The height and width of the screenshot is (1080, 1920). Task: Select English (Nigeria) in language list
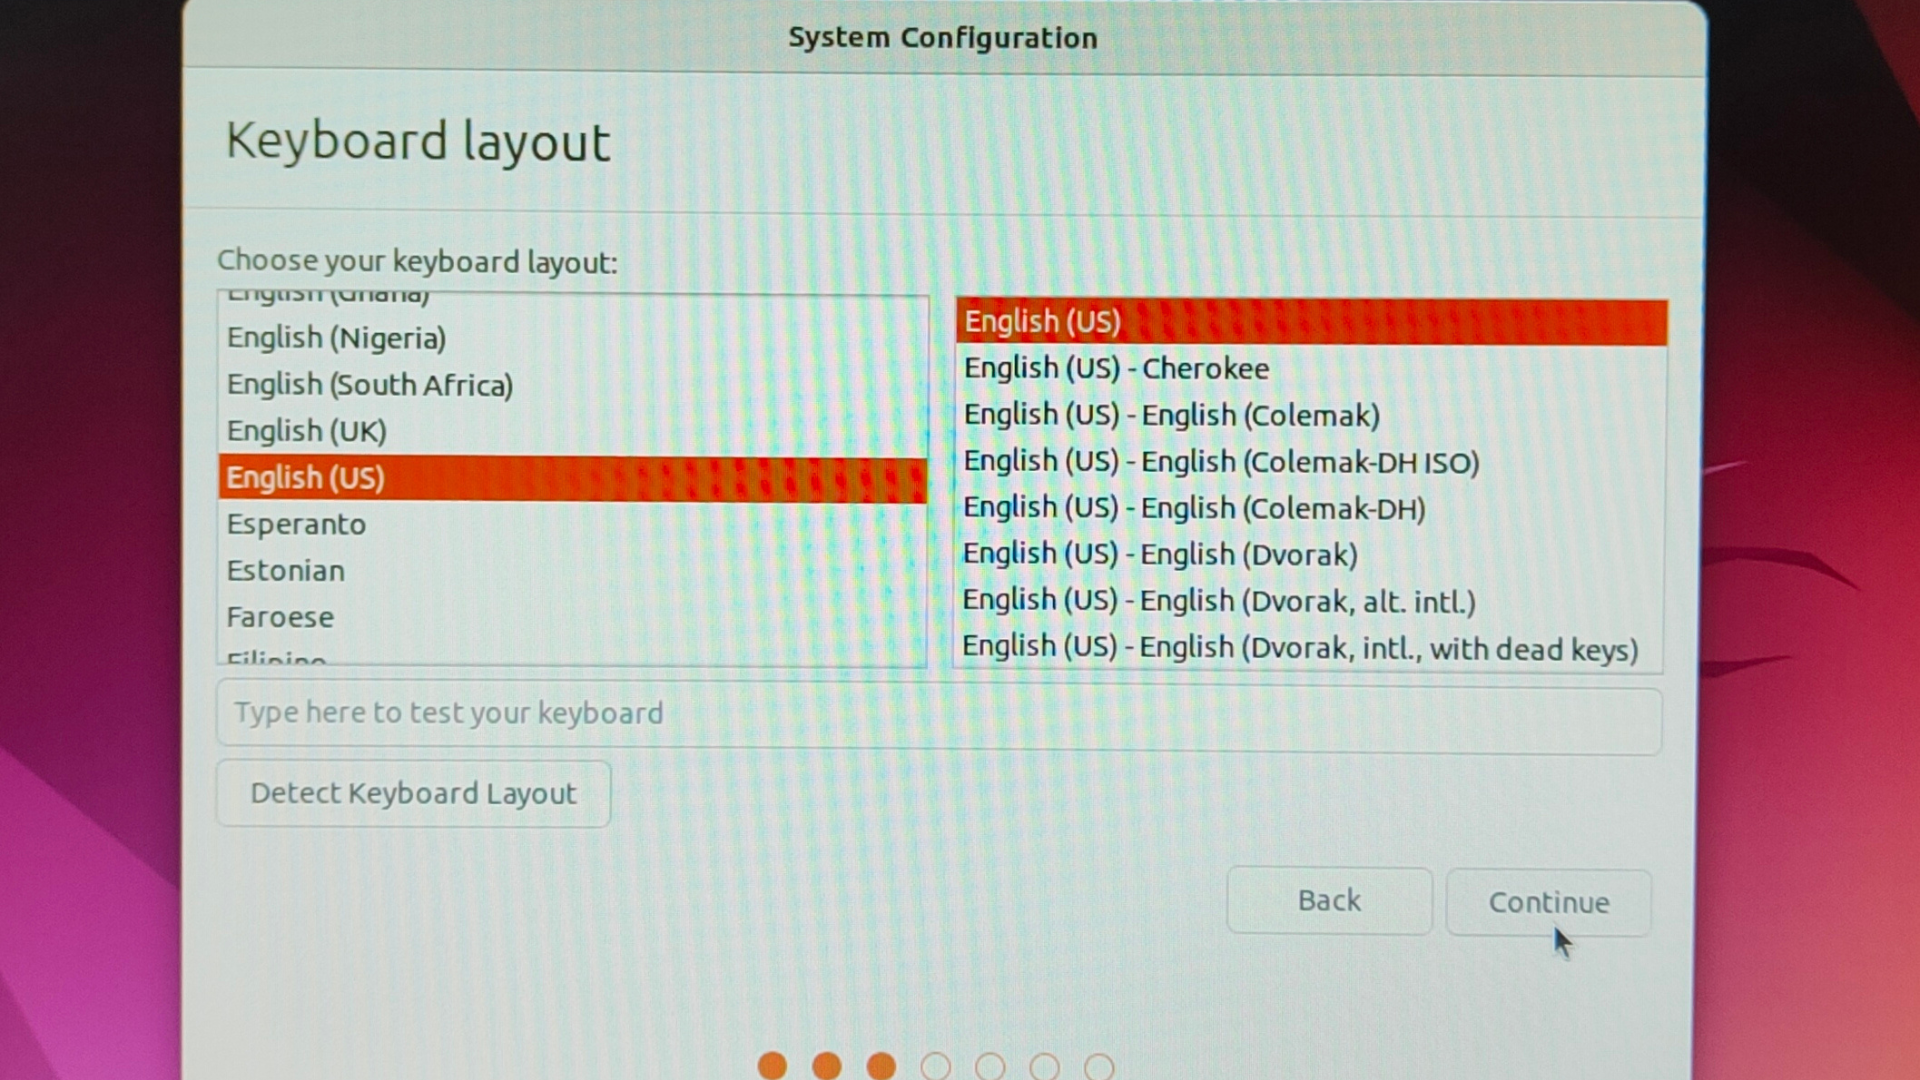[x=336, y=338]
